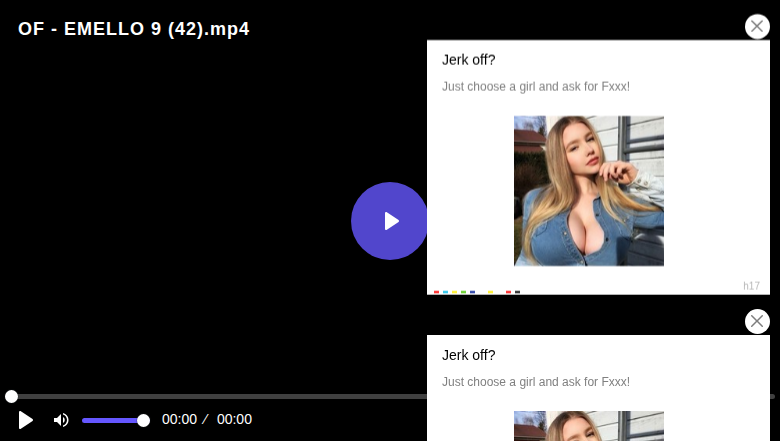
Task: Click the colored dots strip in top ad
Action: click(477, 292)
